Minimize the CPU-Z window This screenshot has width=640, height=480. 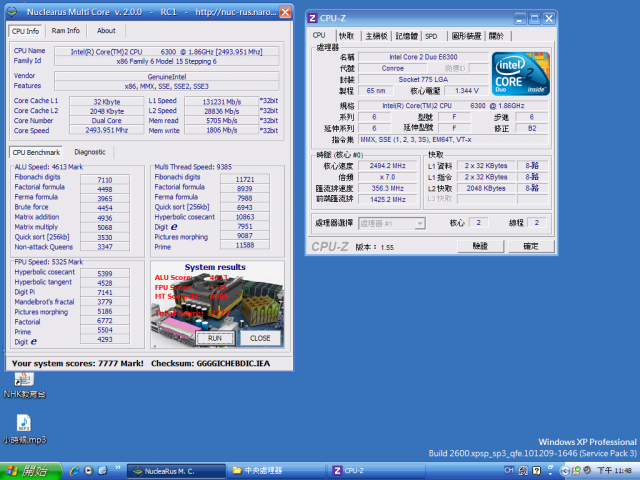coord(520,18)
